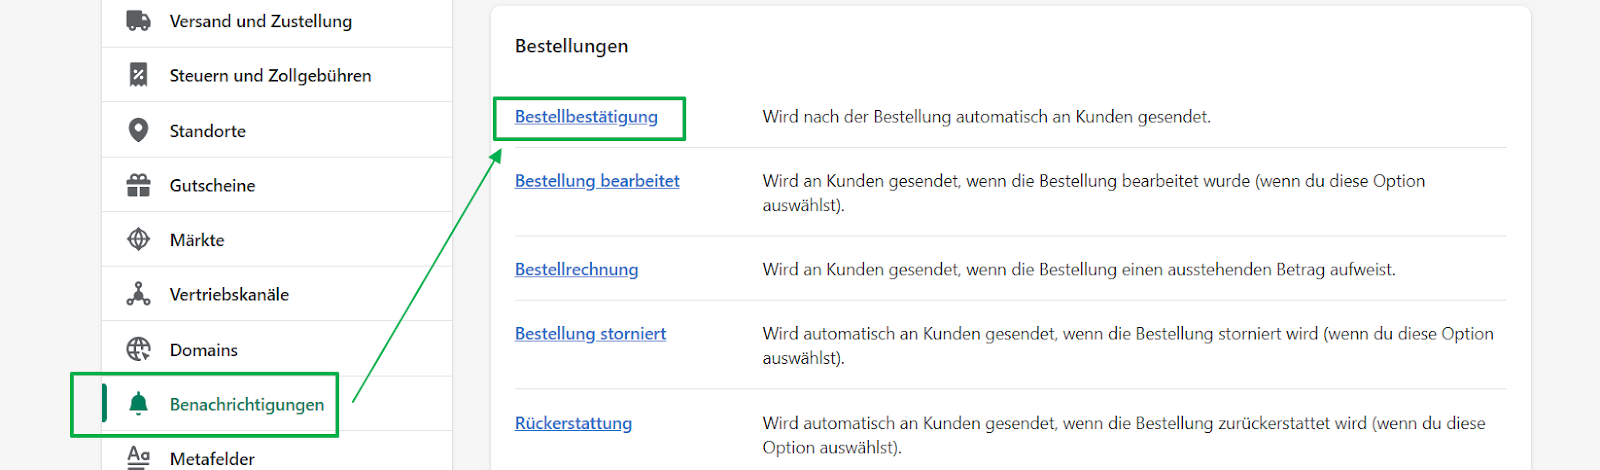
Task: Click the globe icon for Märkte
Action: point(139,240)
